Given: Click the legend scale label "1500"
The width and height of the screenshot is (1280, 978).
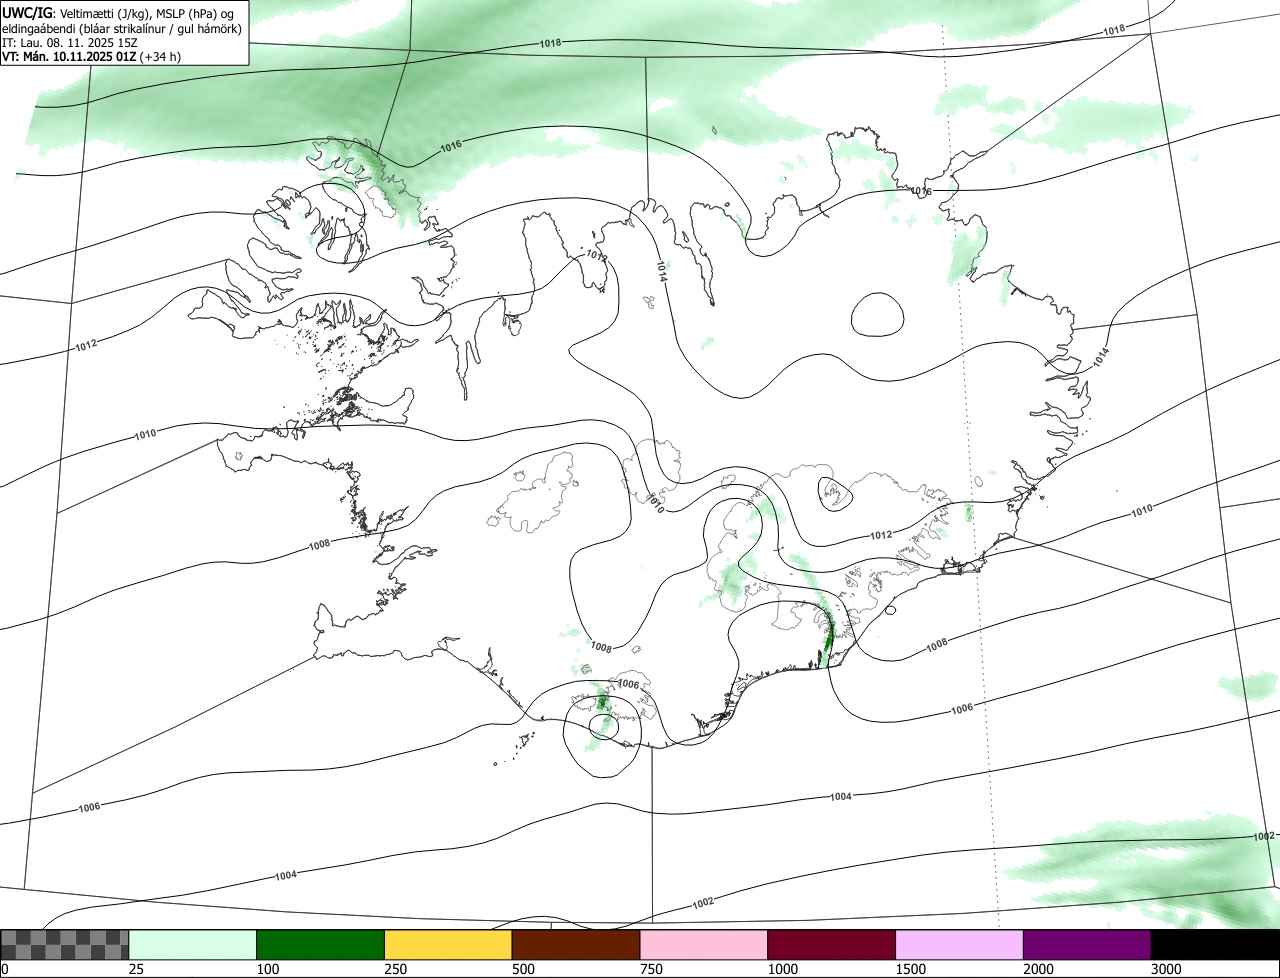Looking at the screenshot, I should click(911, 969).
